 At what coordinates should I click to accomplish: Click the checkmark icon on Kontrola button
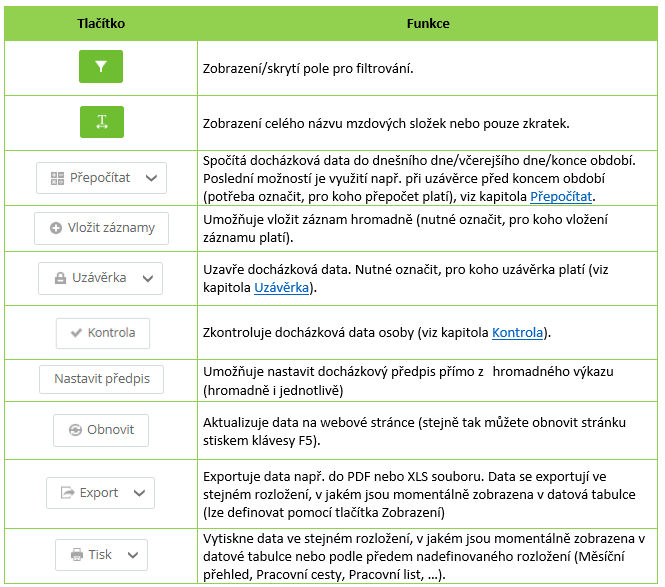coord(76,332)
